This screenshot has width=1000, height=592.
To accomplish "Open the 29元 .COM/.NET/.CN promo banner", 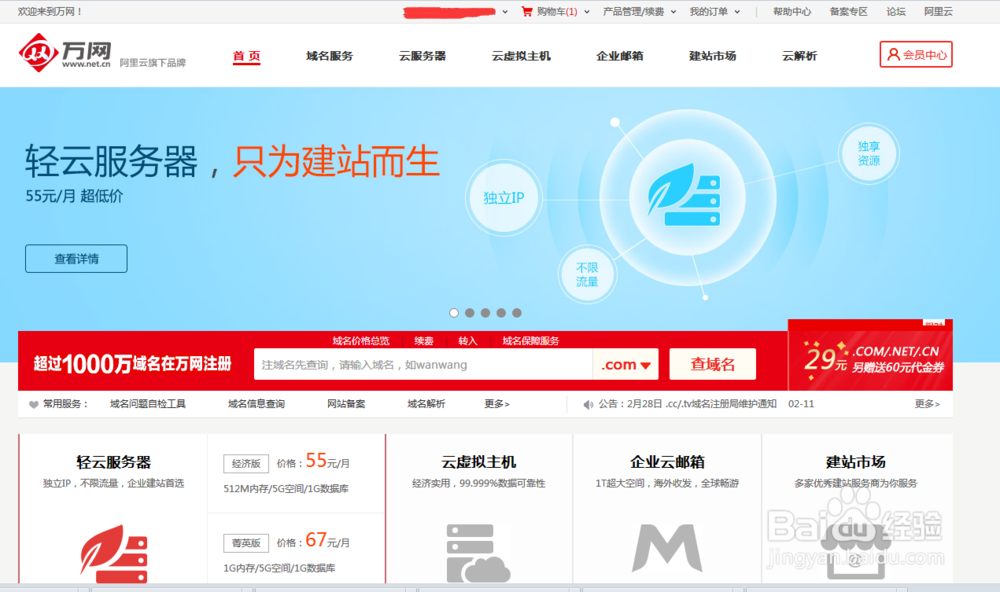I will tap(871, 355).
